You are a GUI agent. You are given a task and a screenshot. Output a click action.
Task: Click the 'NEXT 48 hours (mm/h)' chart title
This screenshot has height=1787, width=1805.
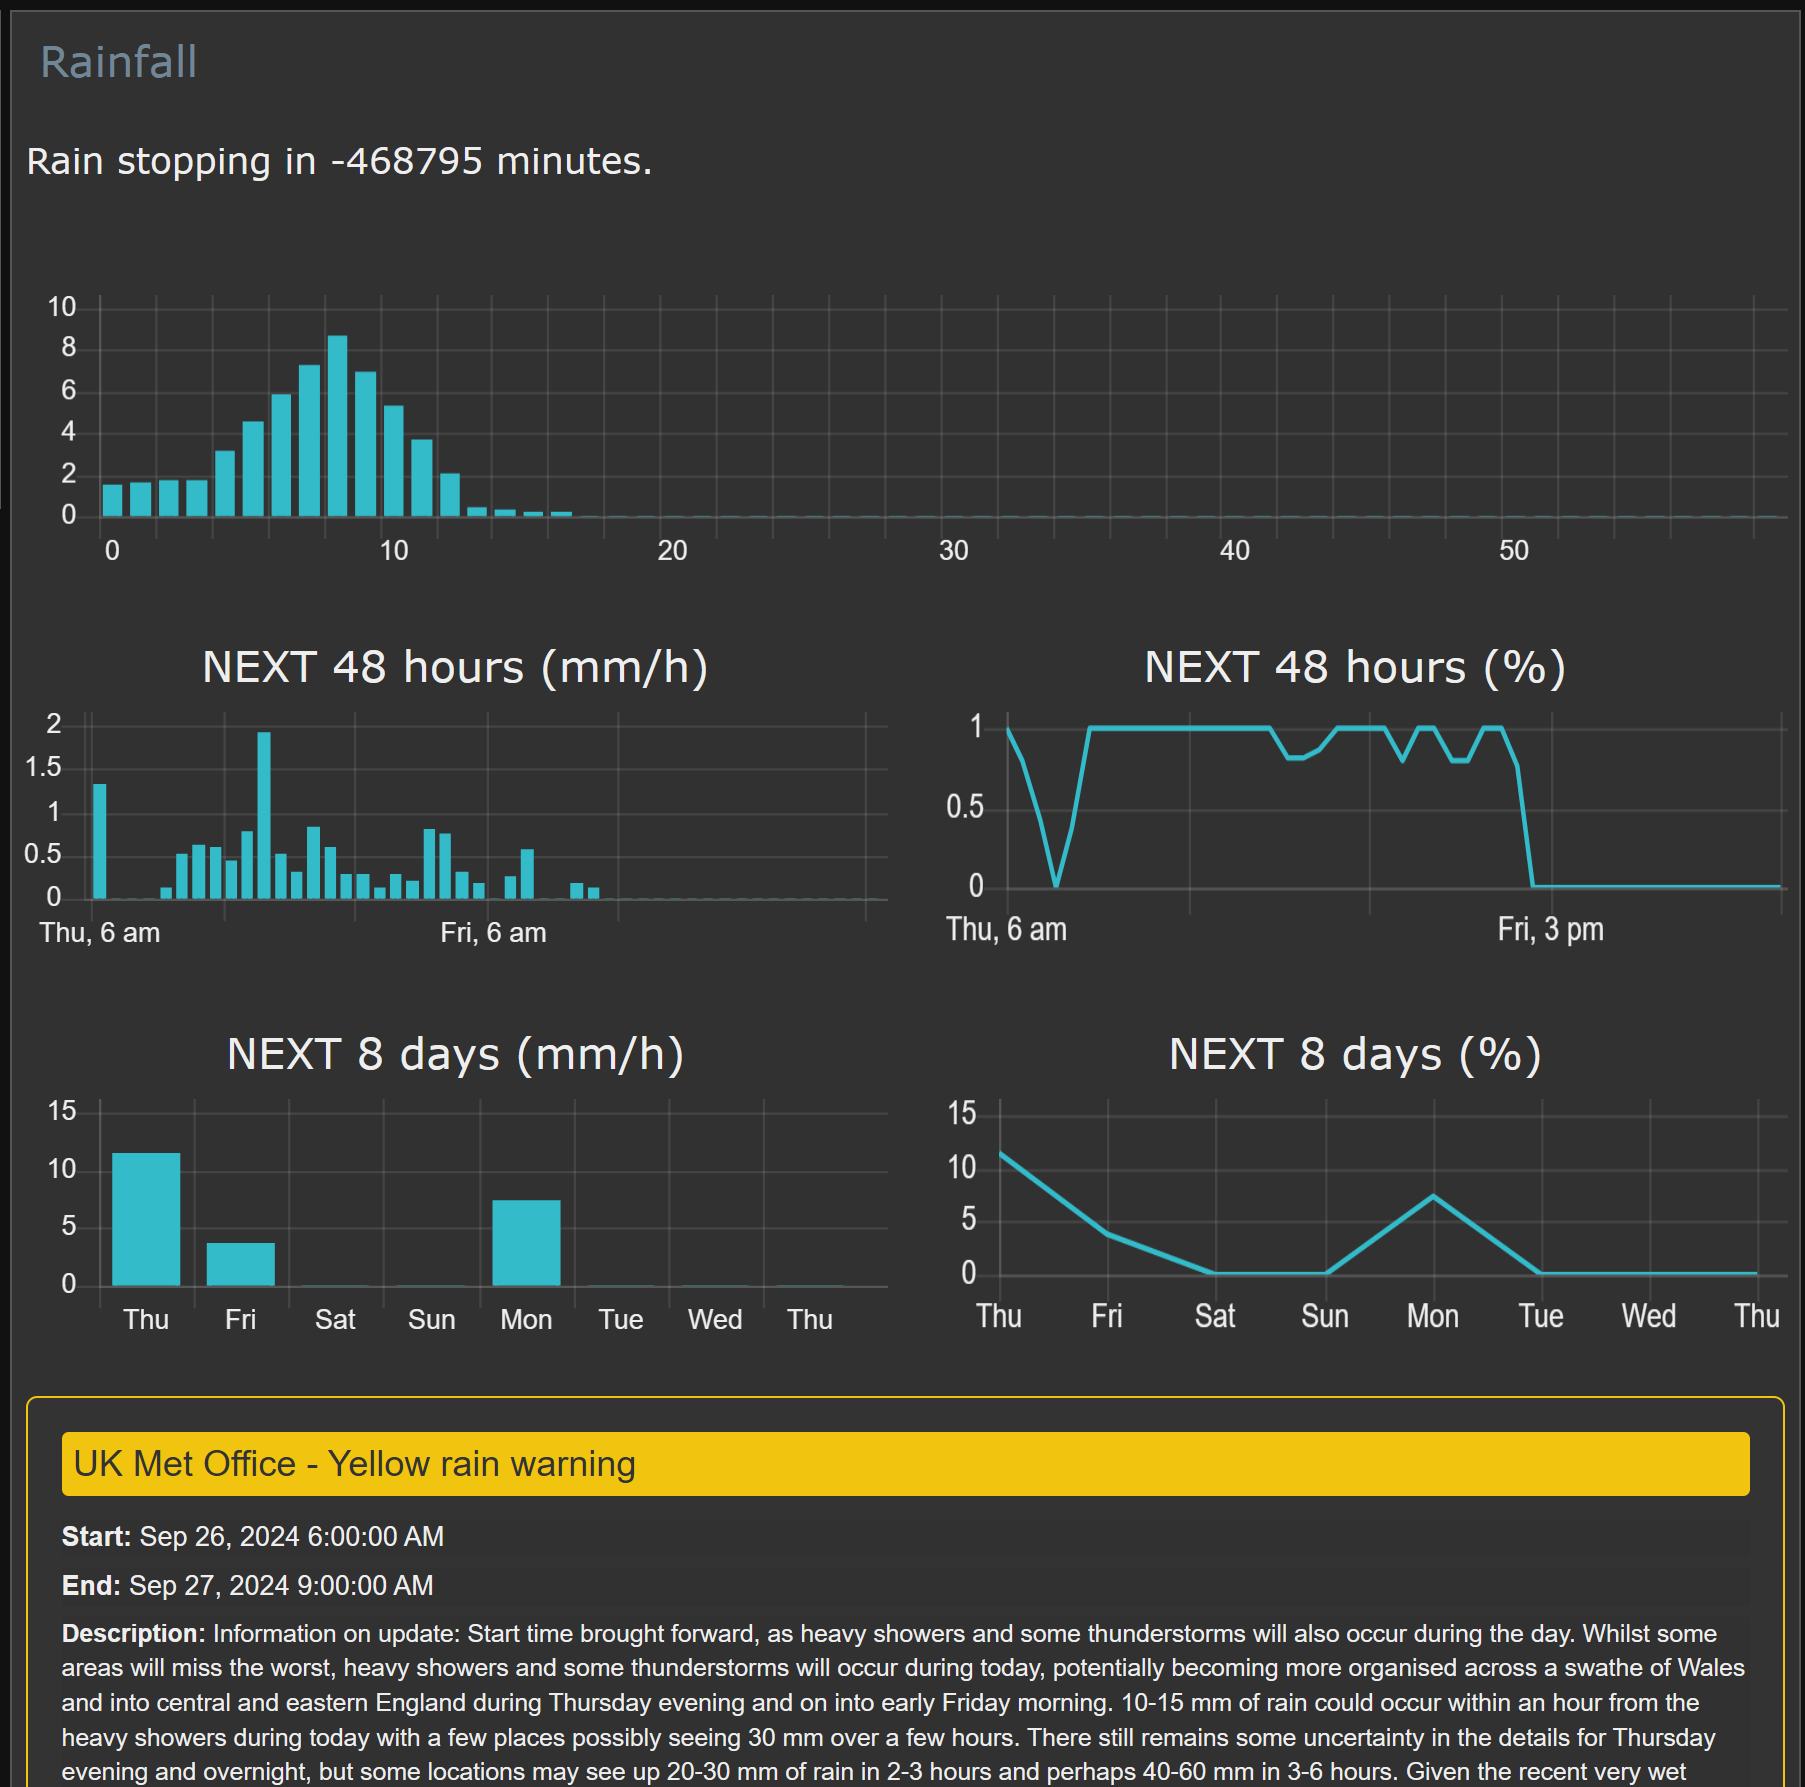455,667
